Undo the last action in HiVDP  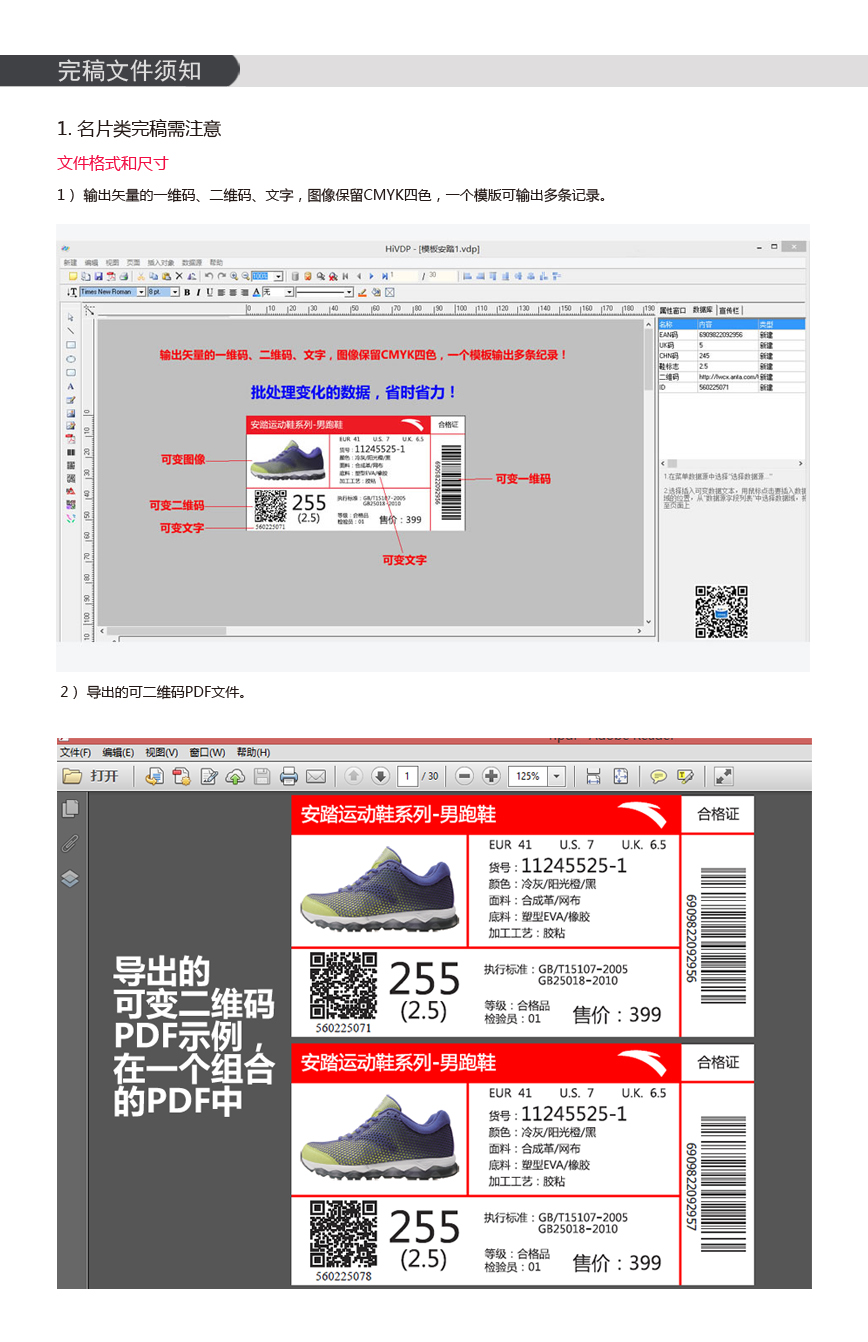coord(208,276)
